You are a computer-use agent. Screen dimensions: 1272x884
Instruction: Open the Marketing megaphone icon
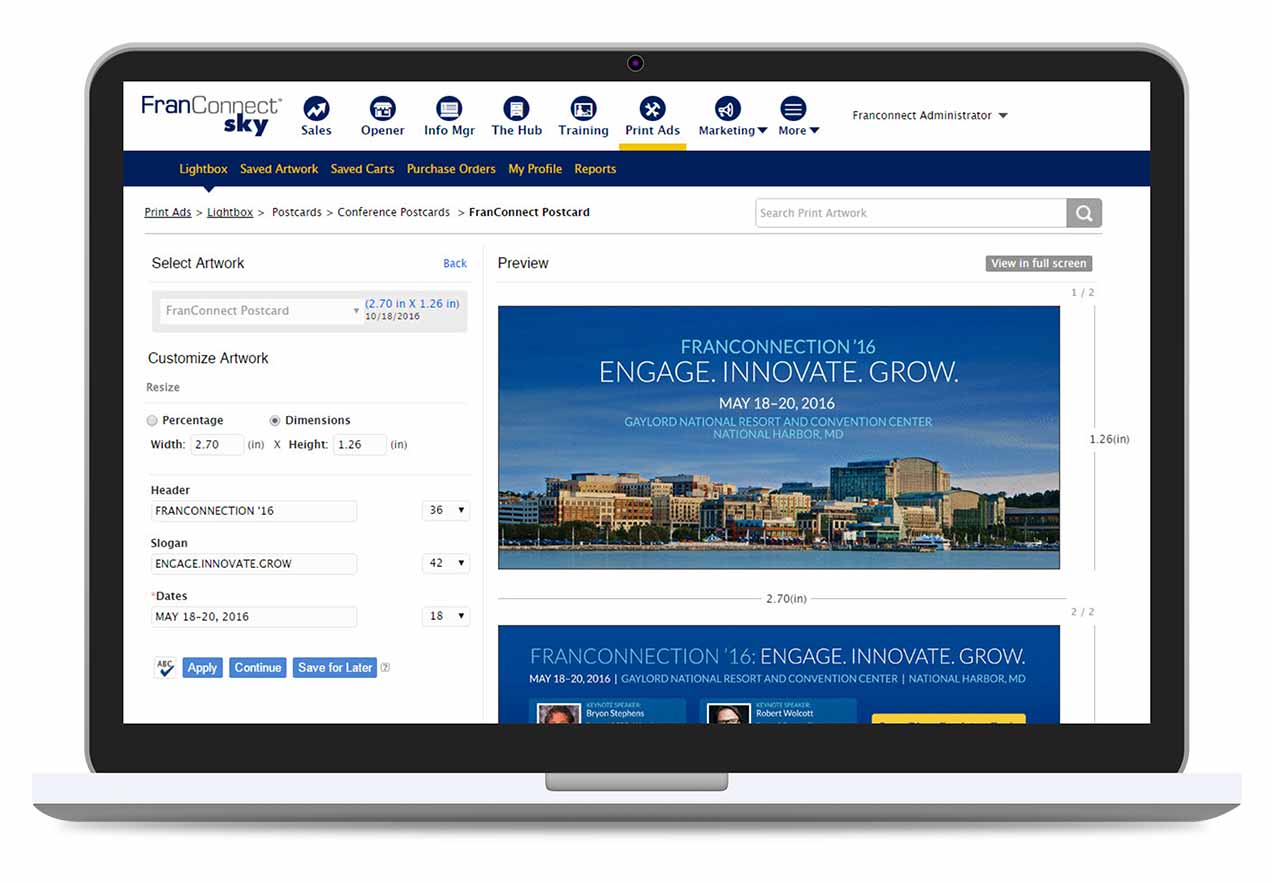(x=728, y=108)
